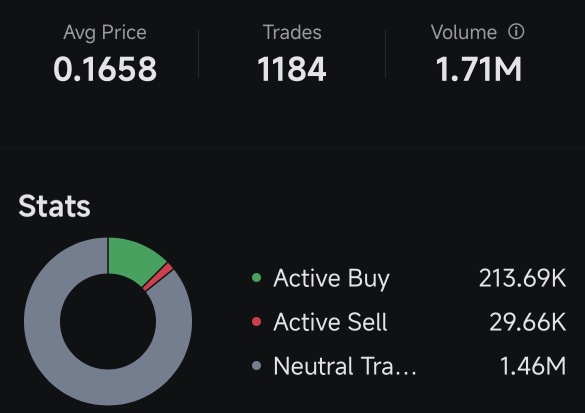Select the 1.71M volume value
Viewport: 585px width, 413px height.
(x=479, y=69)
